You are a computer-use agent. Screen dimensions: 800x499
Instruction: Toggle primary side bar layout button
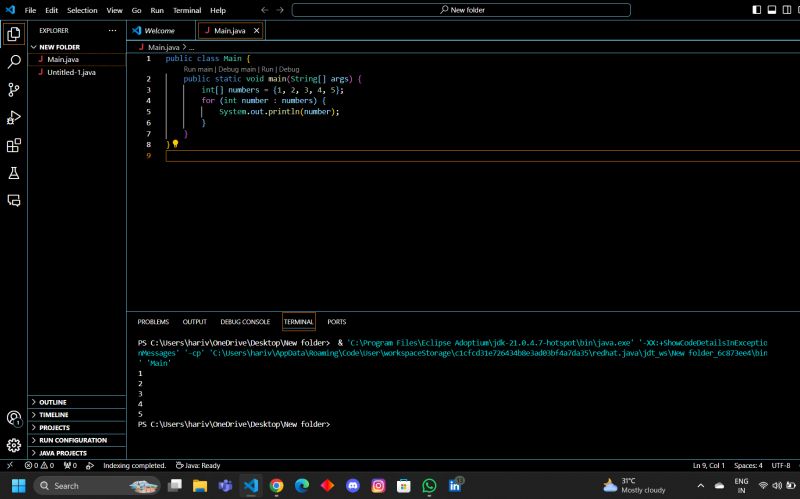click(756, 10)
